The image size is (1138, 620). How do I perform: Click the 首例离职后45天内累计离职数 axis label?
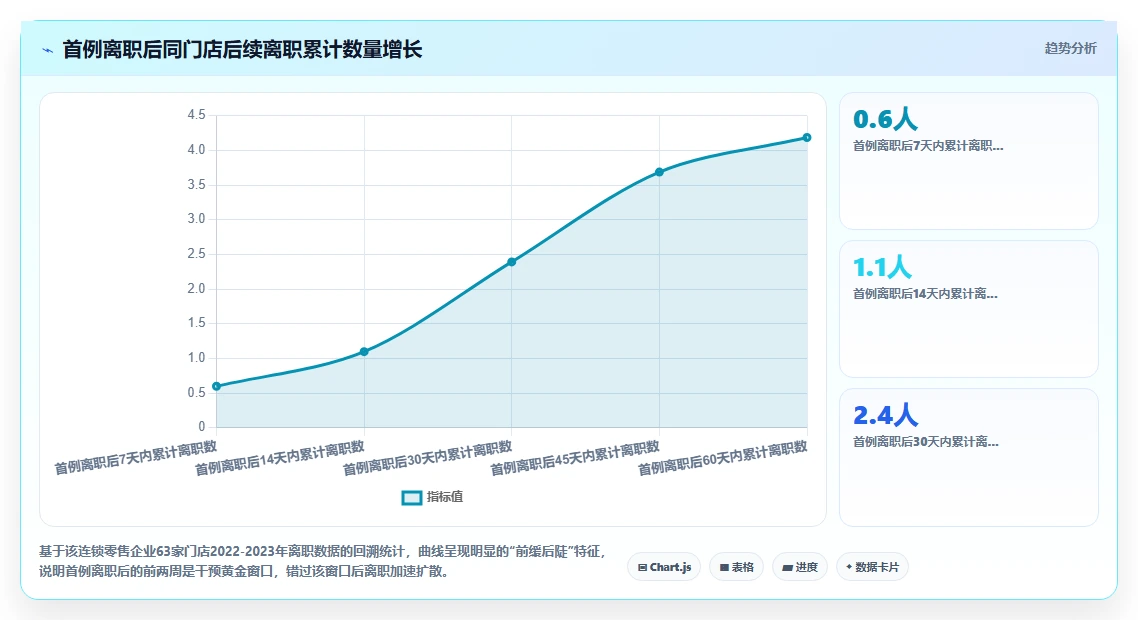pyautogui.click(x=575, y=458)
